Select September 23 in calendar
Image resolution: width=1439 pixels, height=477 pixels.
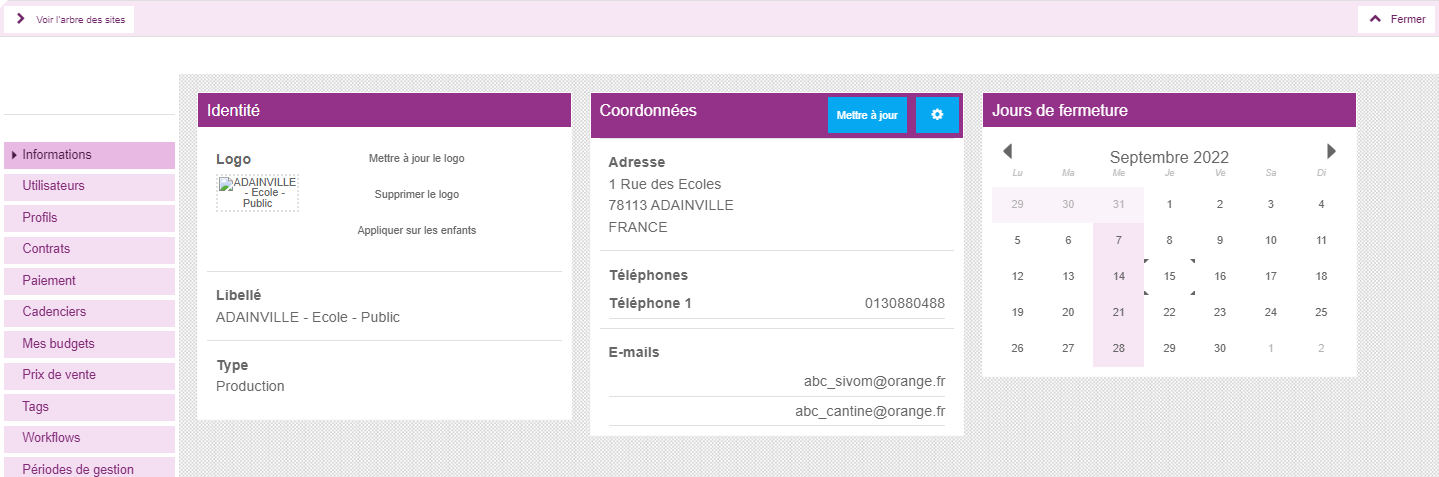(x=1220, y=312)
